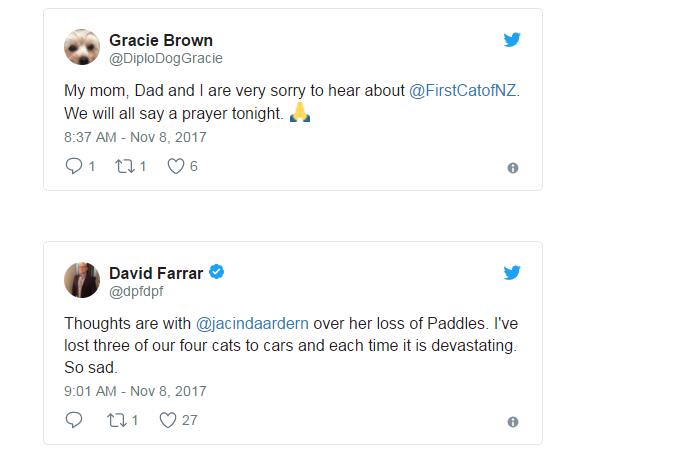Click the Twitter bird icon on Gracie Brown's tweet
Image resolution: width=673 pixels, height=453 pixels.
pyautogui.click(x=512, y=40)
